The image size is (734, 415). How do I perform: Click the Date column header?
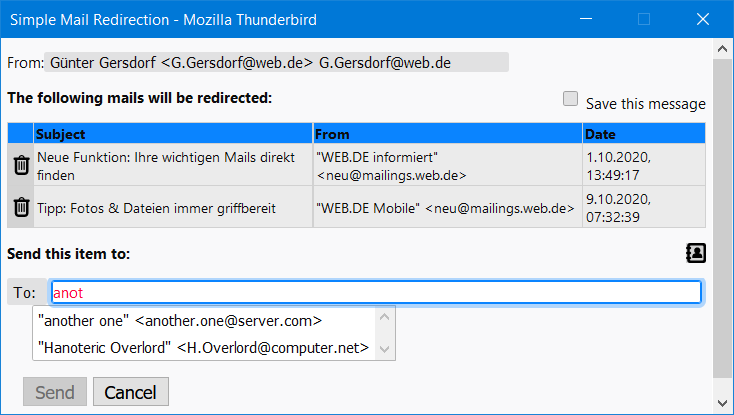click(x=644, y=134)
